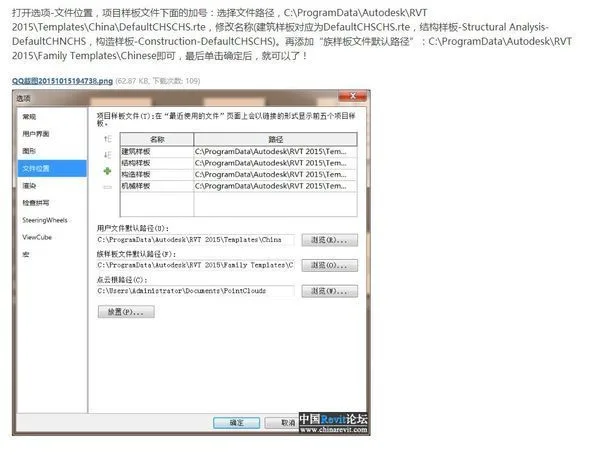Image resolution: width=600 pixels, height=455 pixels.
Task: Browse for the 族样板文件默认路径 folder
Action: click(x=329, y=265)
